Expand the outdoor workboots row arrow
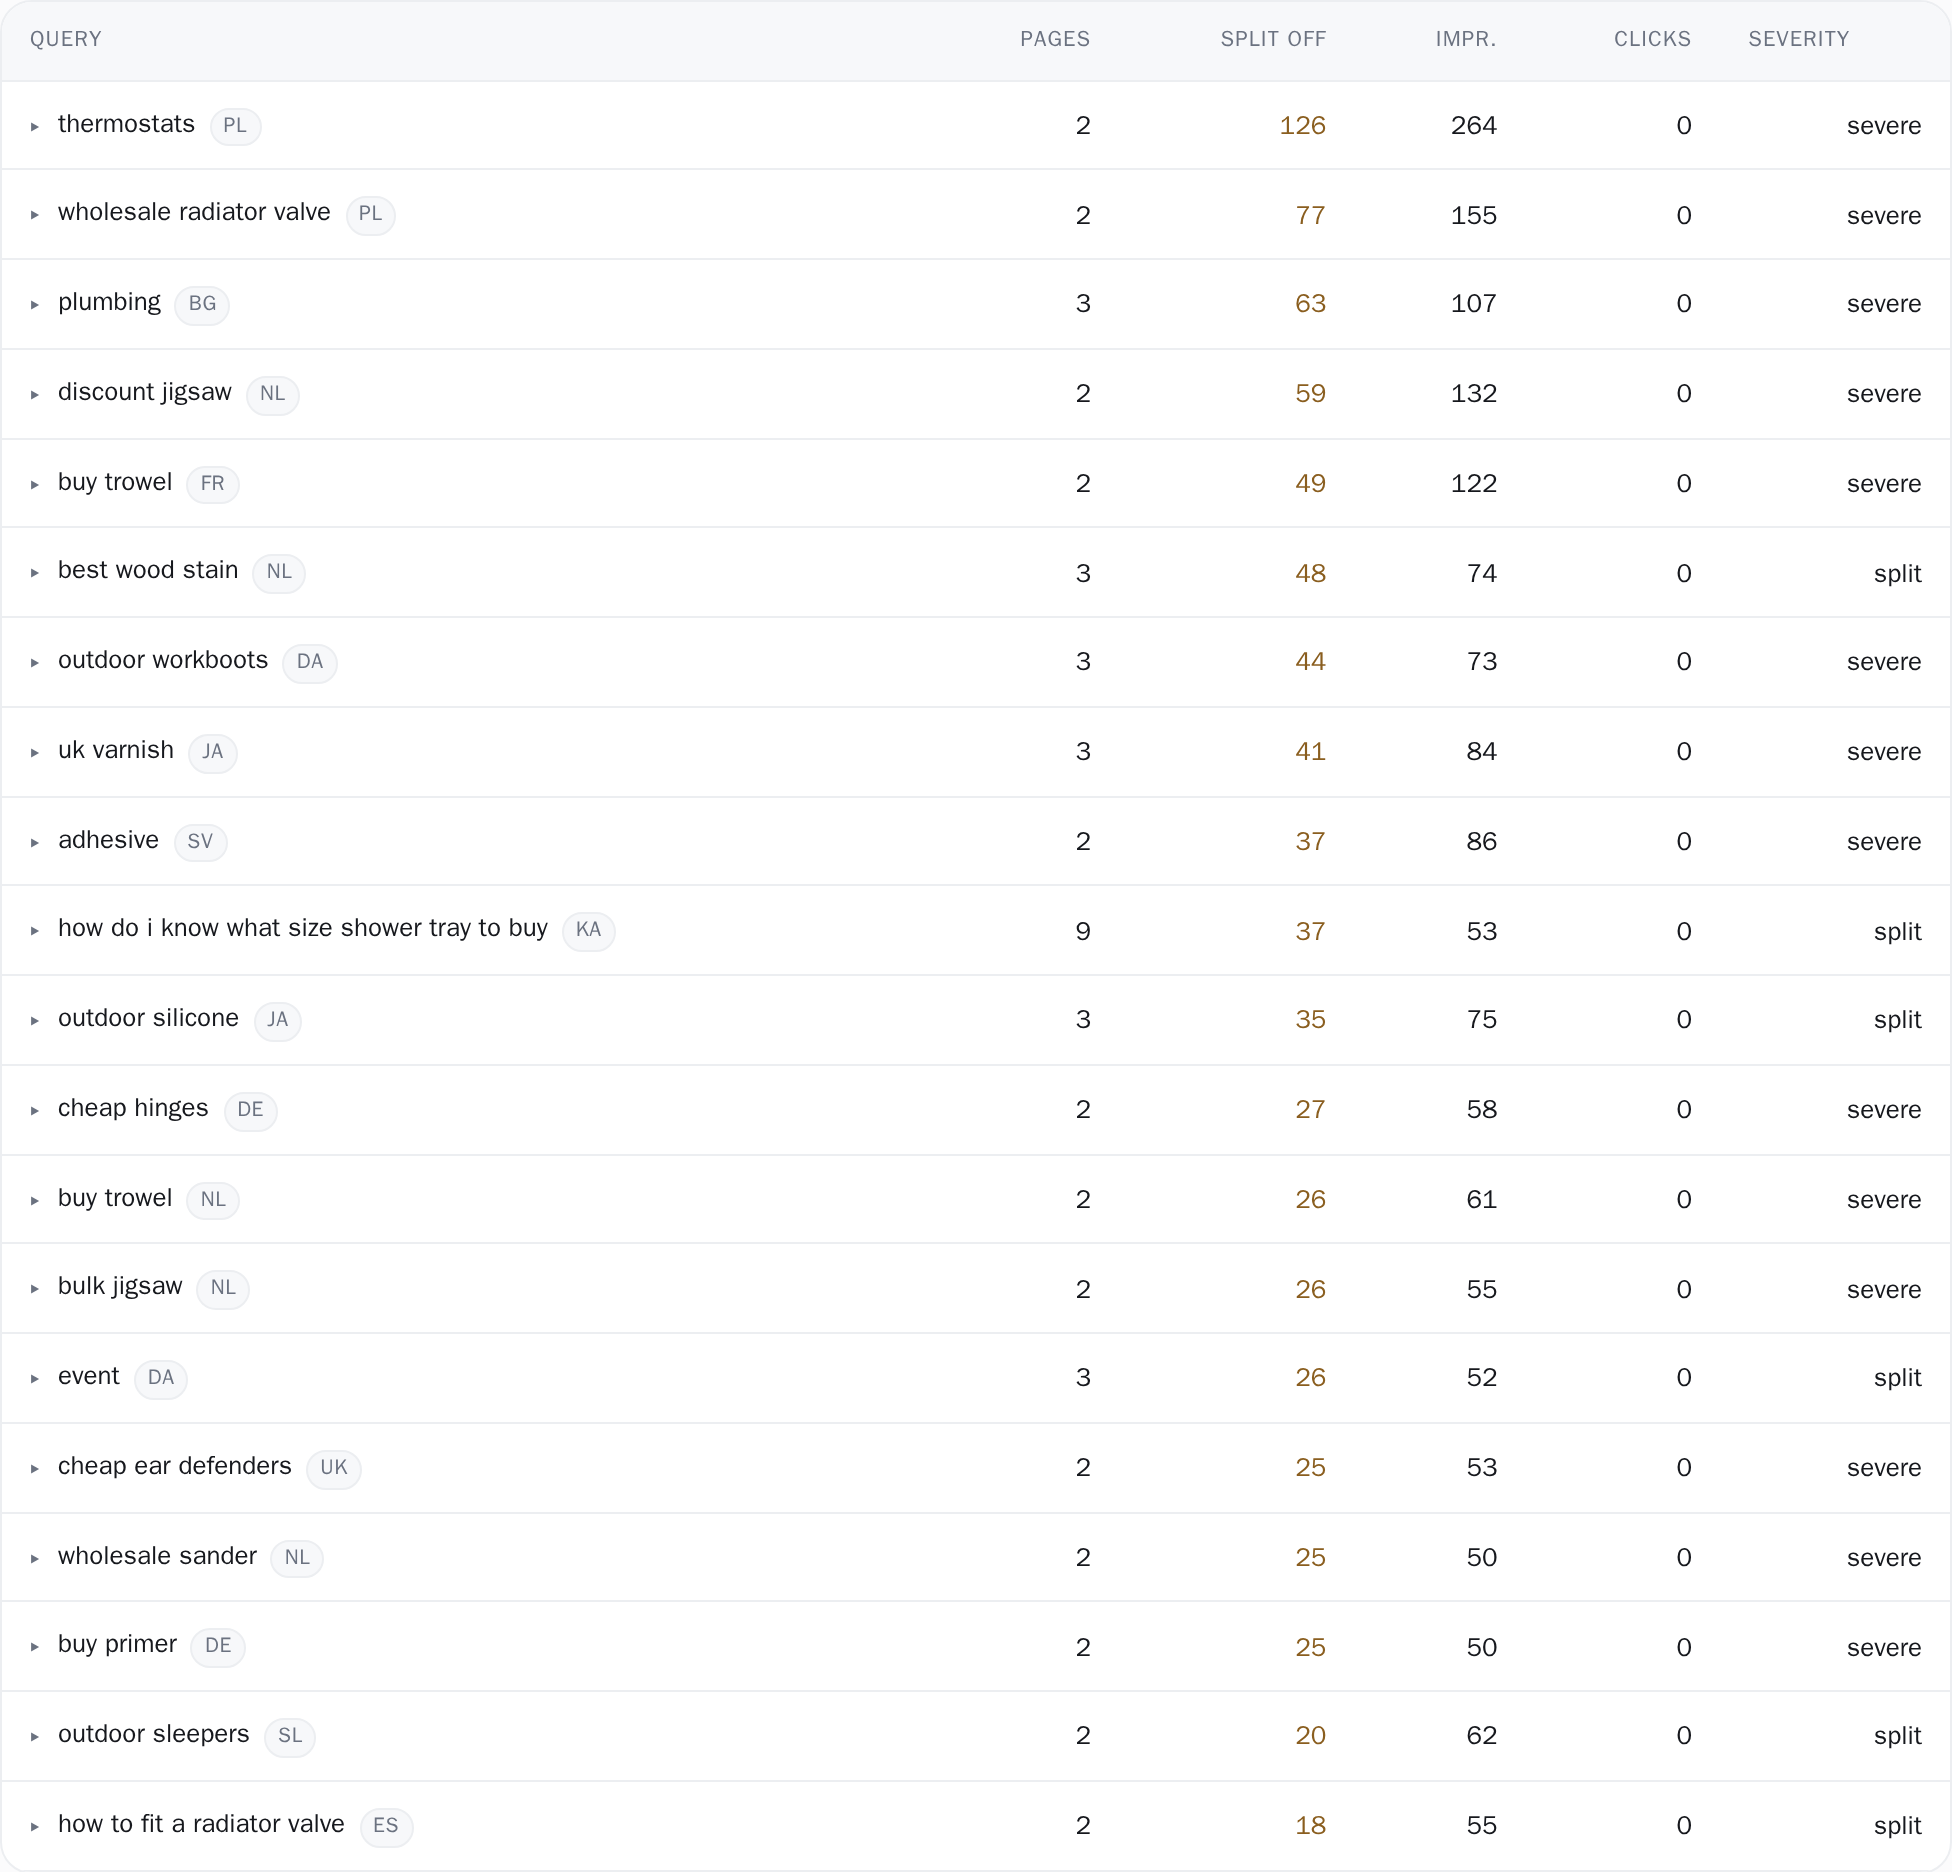Screen dimensions: 1952x1872 [x=35, y=663]
